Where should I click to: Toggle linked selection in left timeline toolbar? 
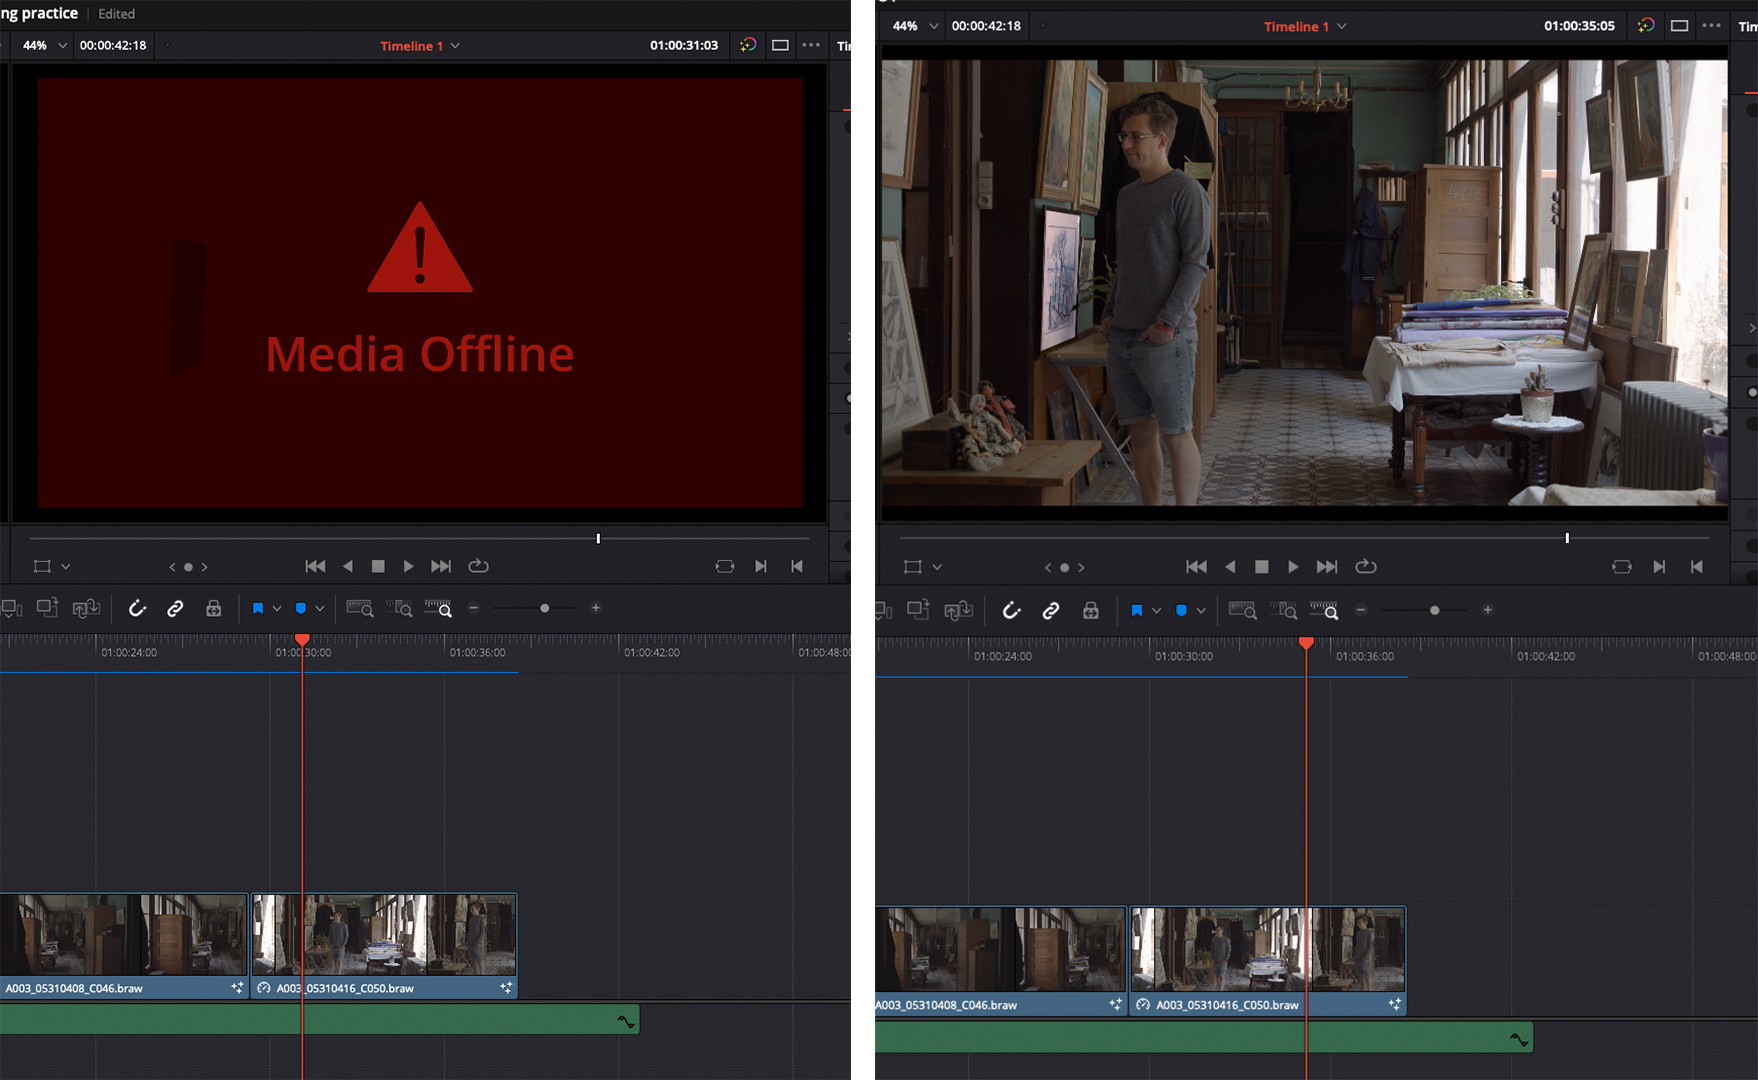point(175,608)
